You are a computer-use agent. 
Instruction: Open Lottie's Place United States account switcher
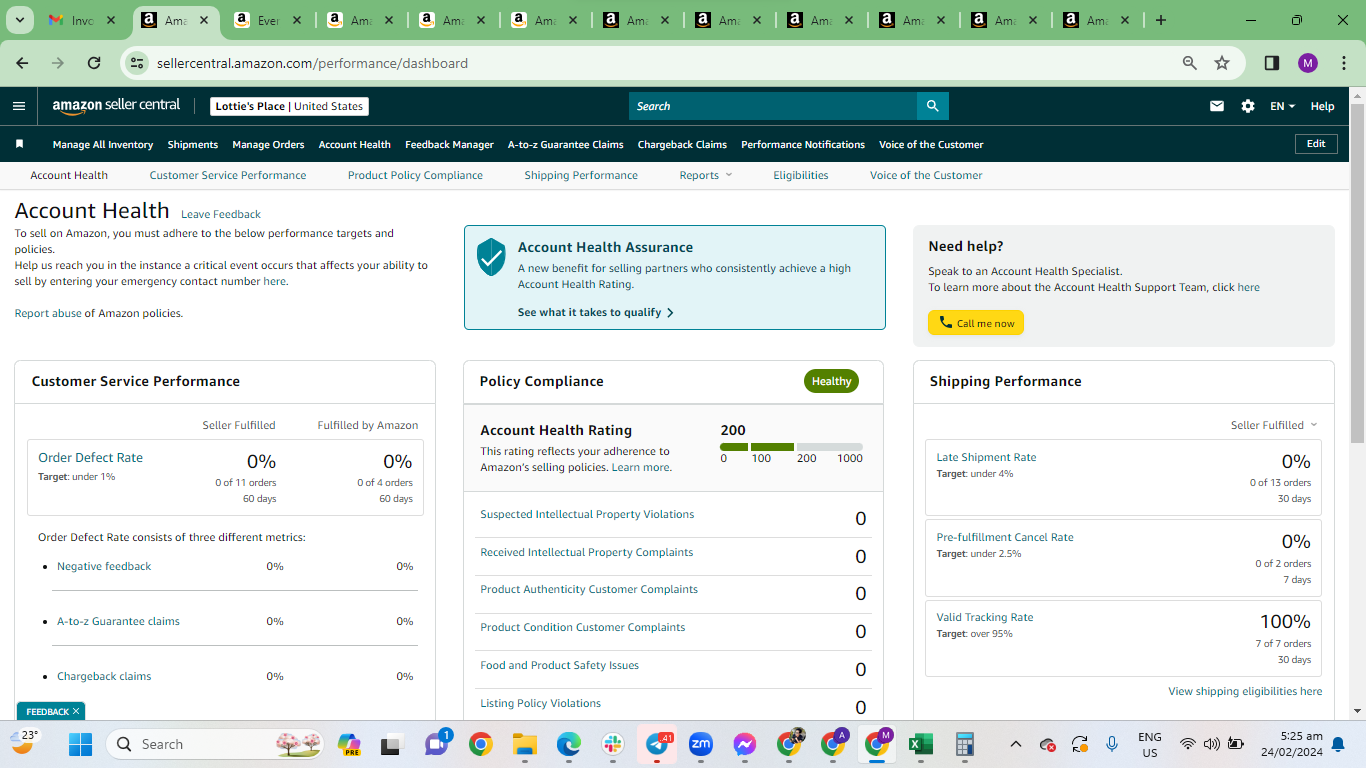(x=290, y=106)
